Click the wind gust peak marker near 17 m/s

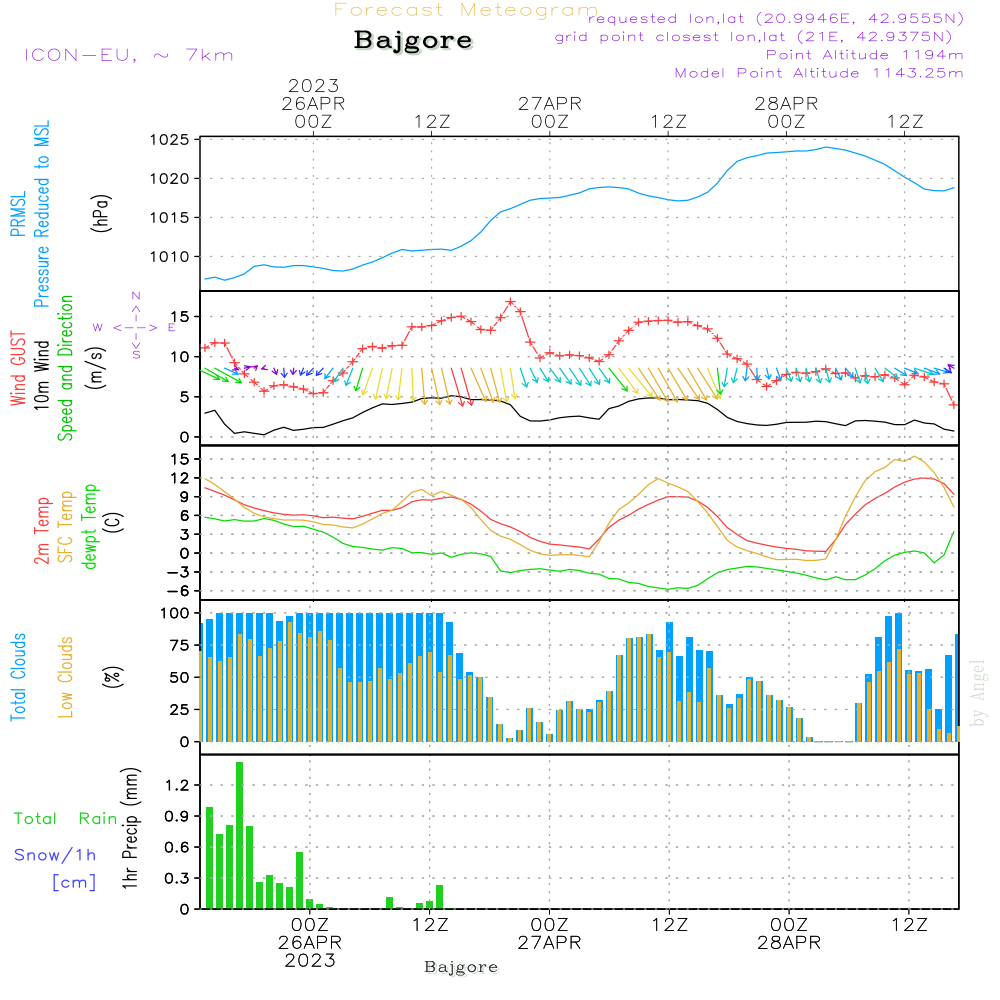(x=510, y=302)
